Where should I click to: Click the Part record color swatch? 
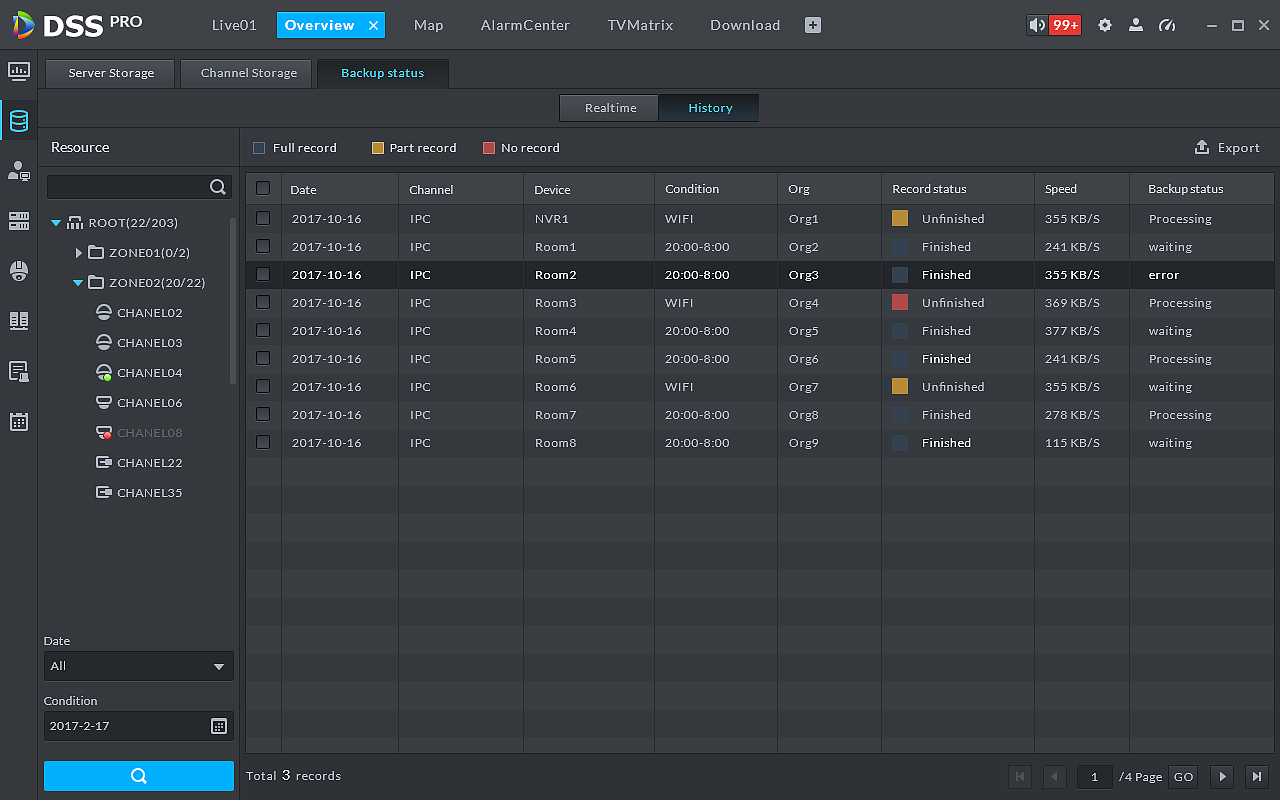point(378,148)
